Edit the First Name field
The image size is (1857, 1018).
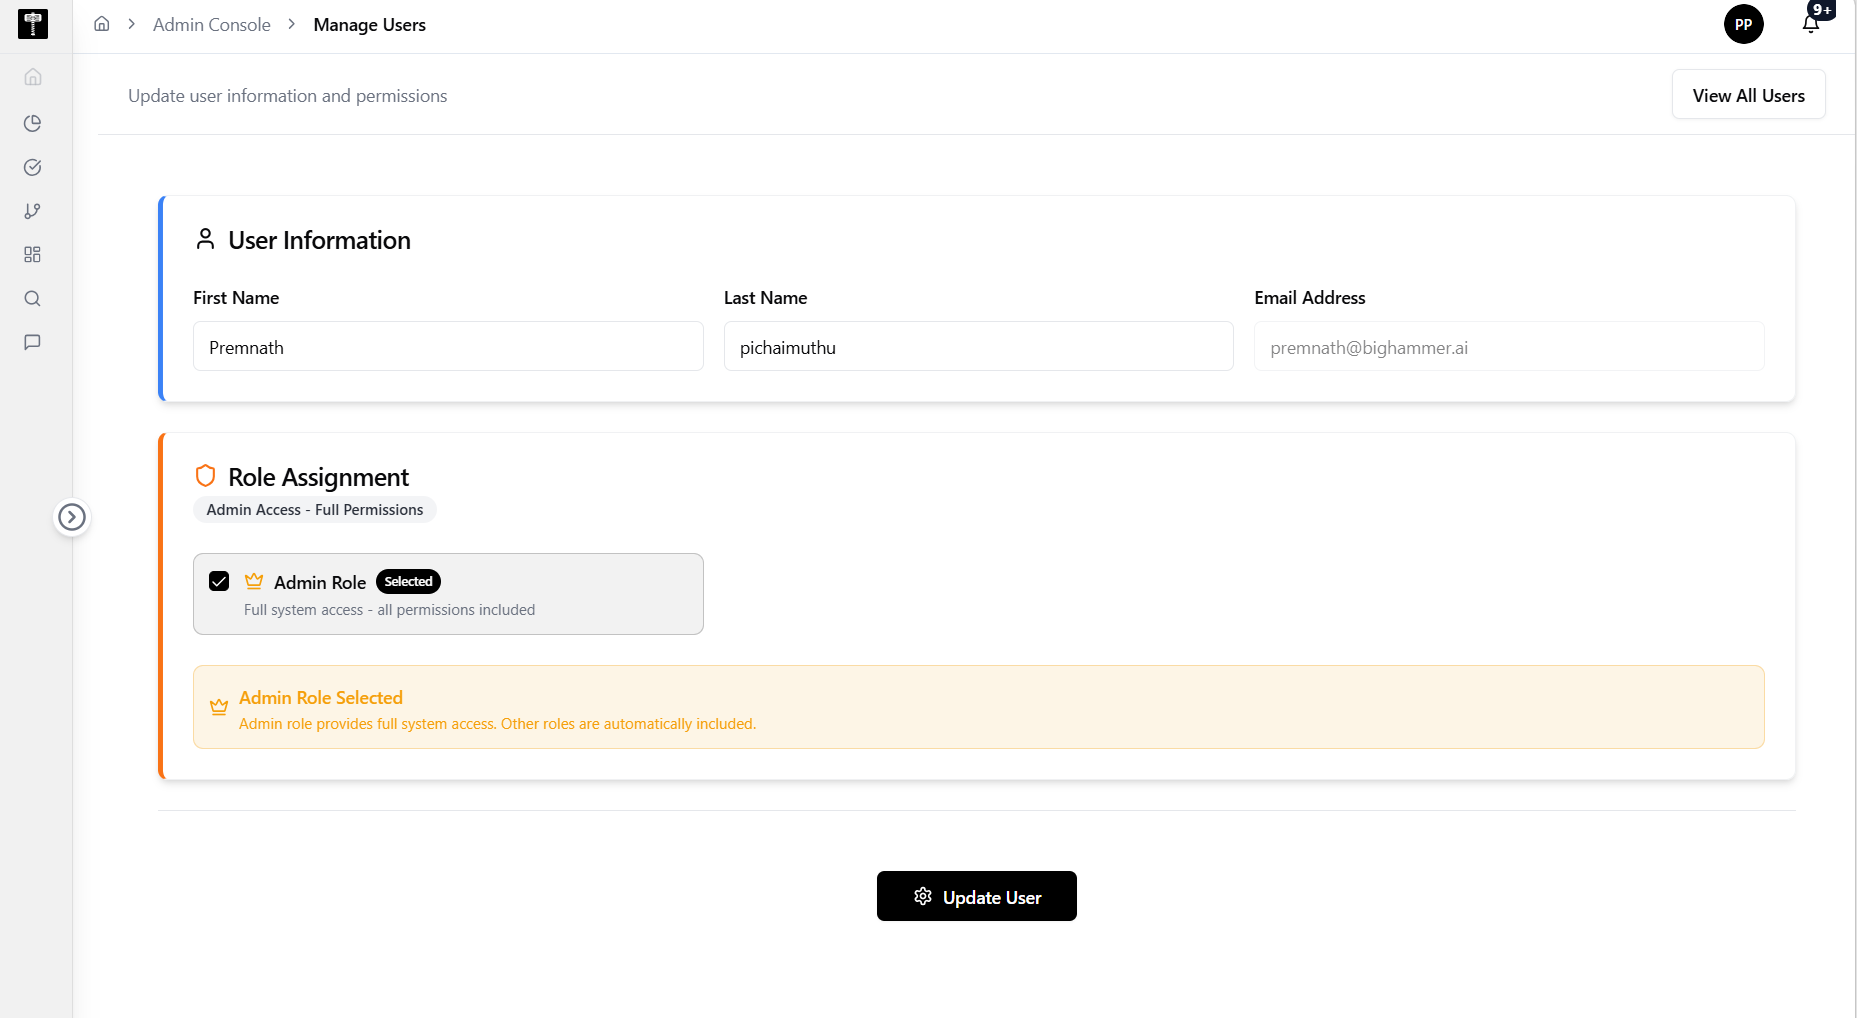click(x=448, y=346)
